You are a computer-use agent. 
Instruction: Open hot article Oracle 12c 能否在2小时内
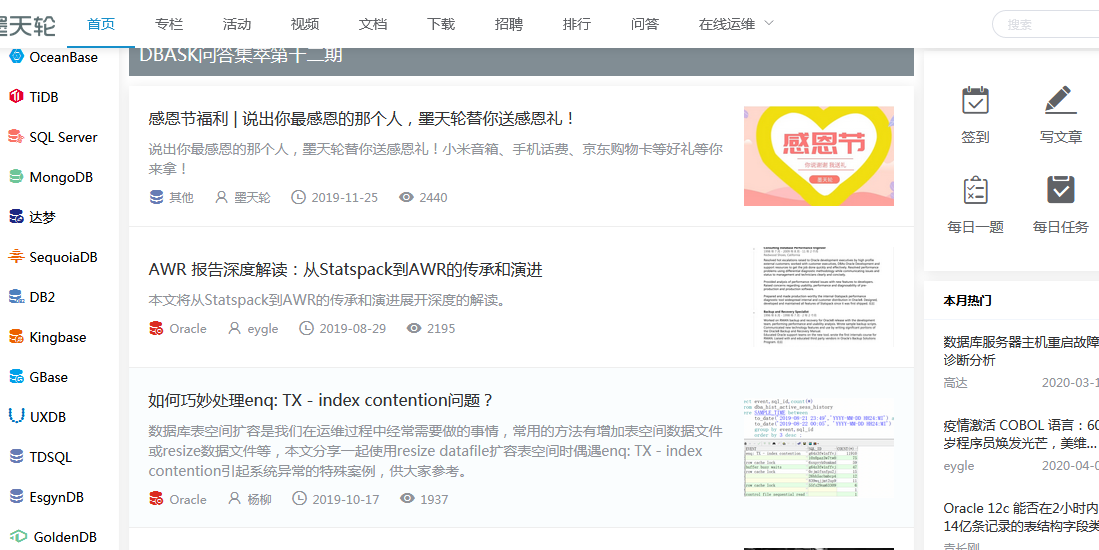pos(1021,516)
